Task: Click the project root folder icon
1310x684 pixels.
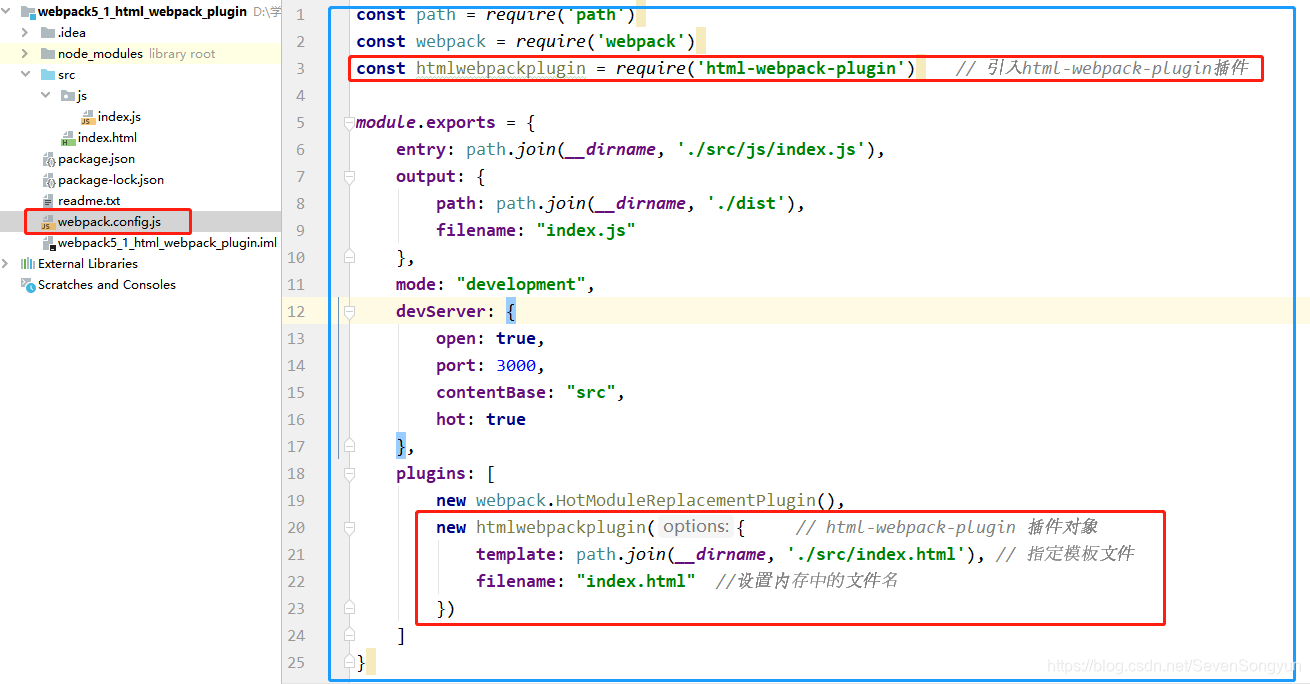Action: click(27, 12)
